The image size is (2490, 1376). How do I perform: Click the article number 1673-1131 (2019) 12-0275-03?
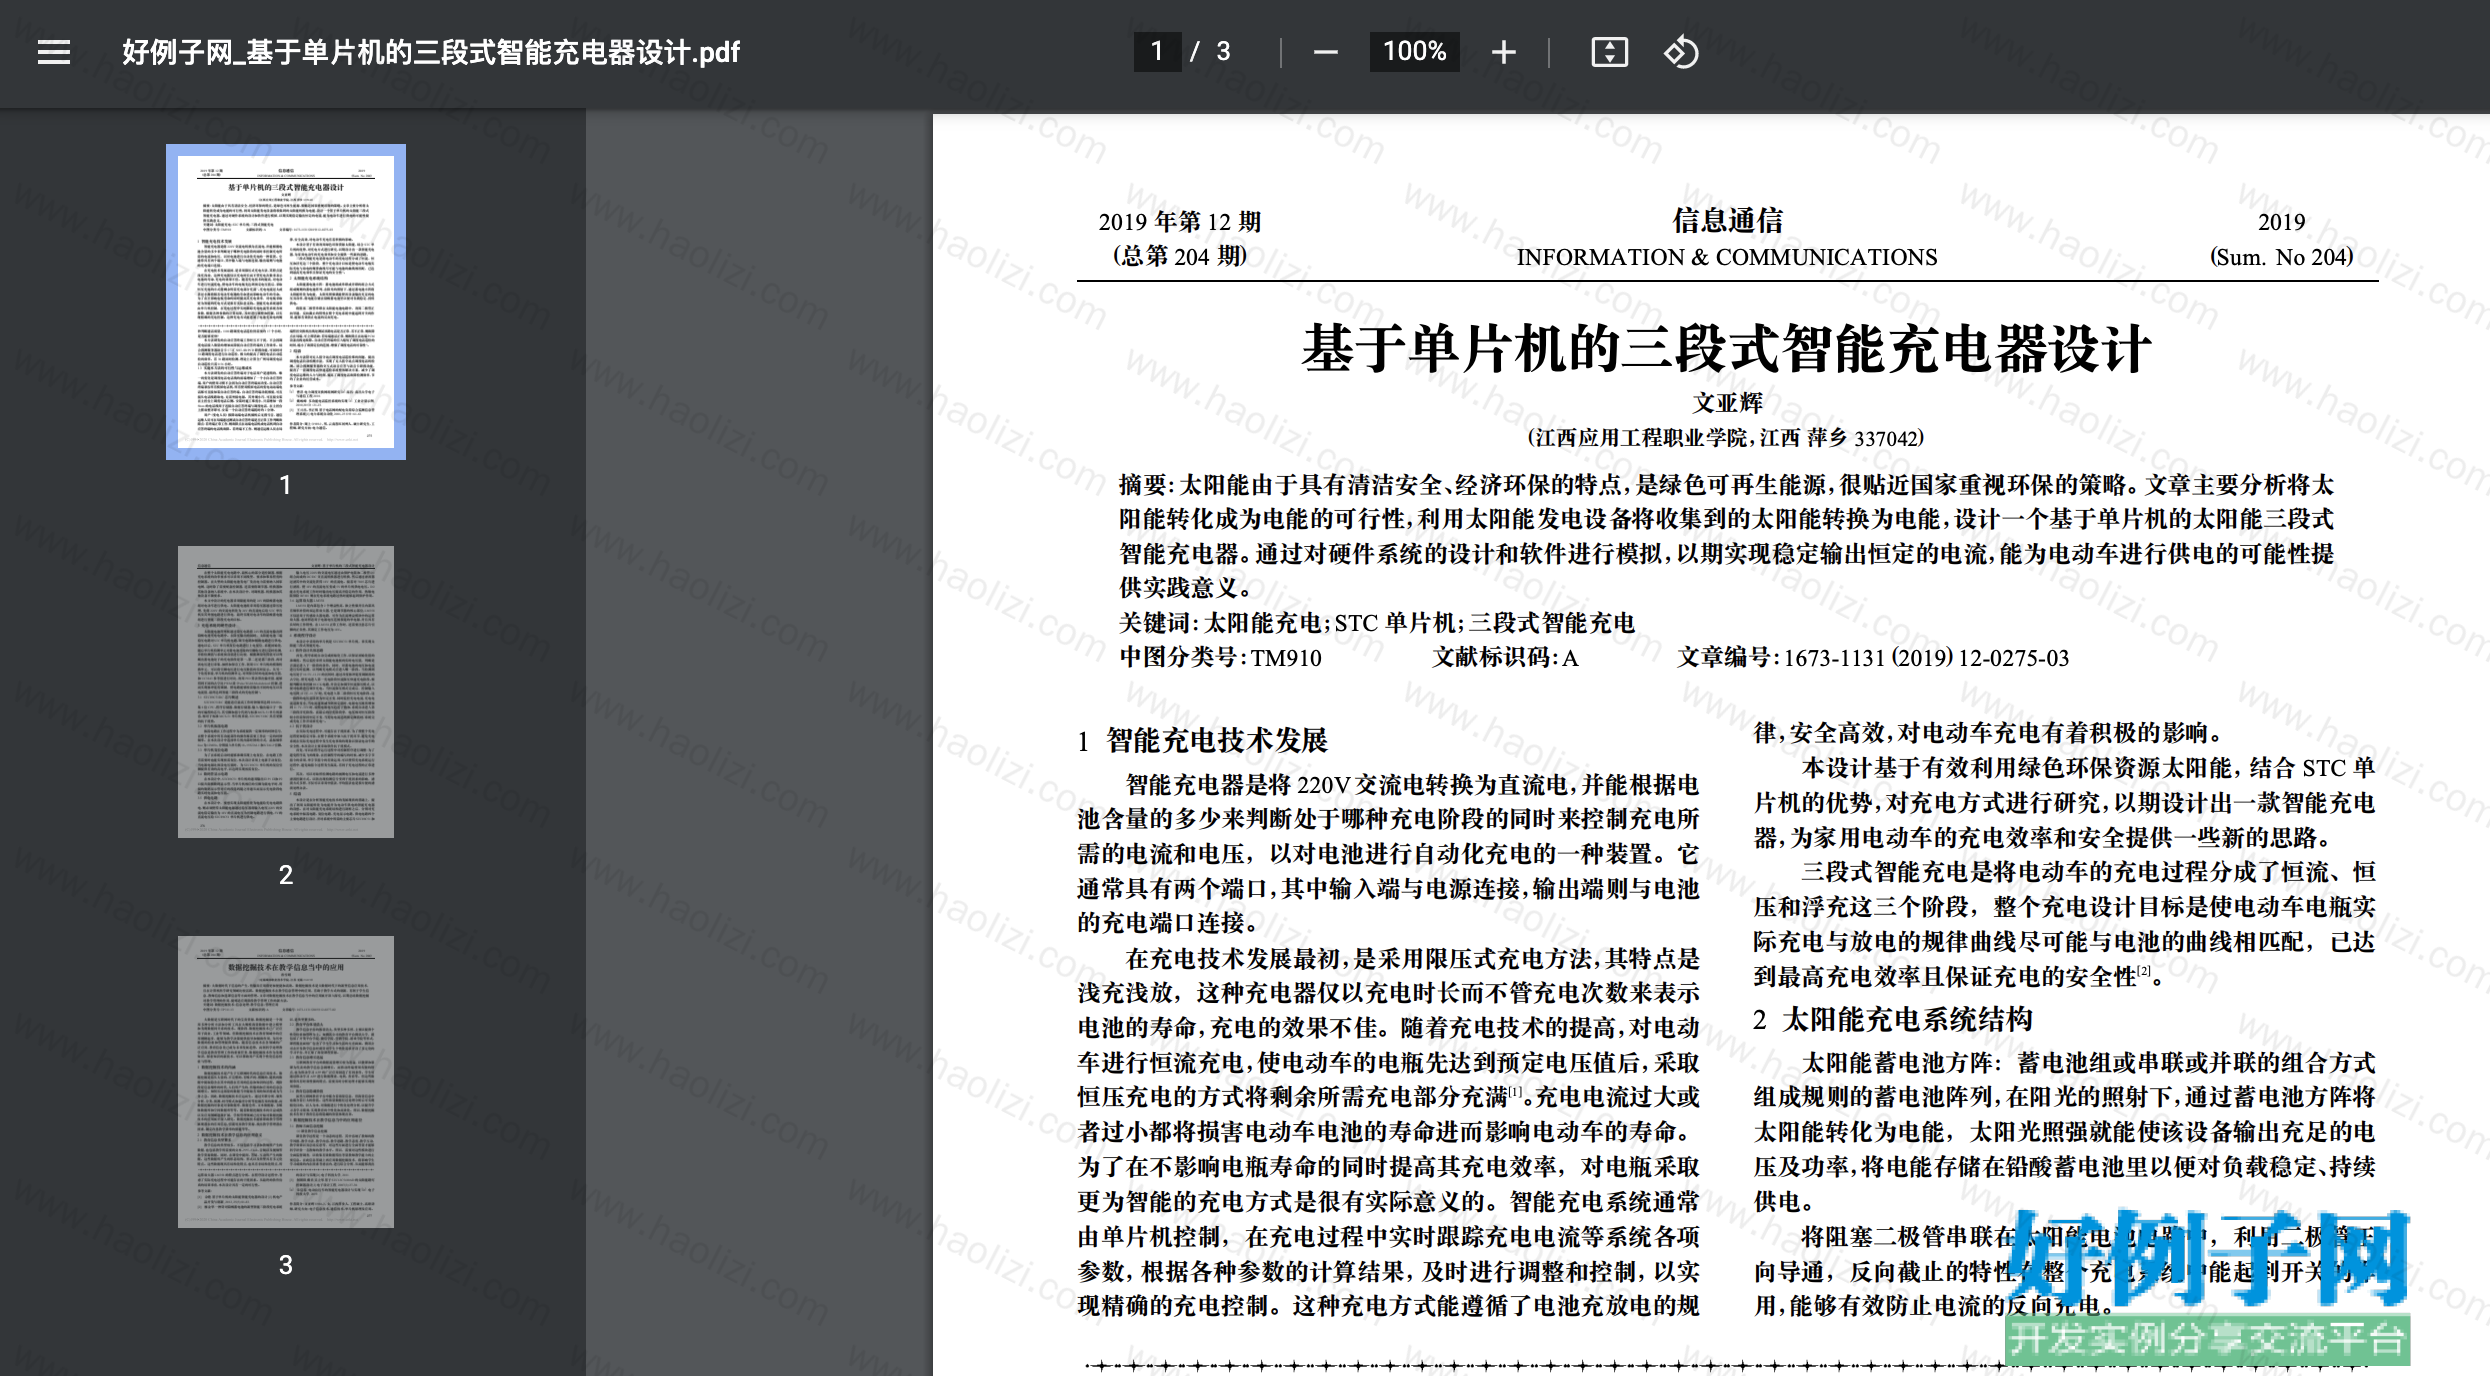(1926, 658)
